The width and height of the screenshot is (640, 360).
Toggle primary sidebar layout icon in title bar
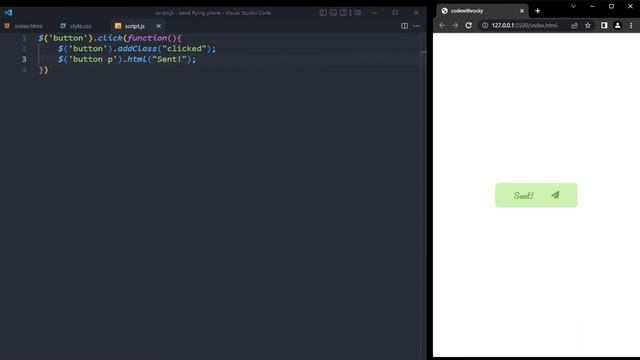coord(323,13)
